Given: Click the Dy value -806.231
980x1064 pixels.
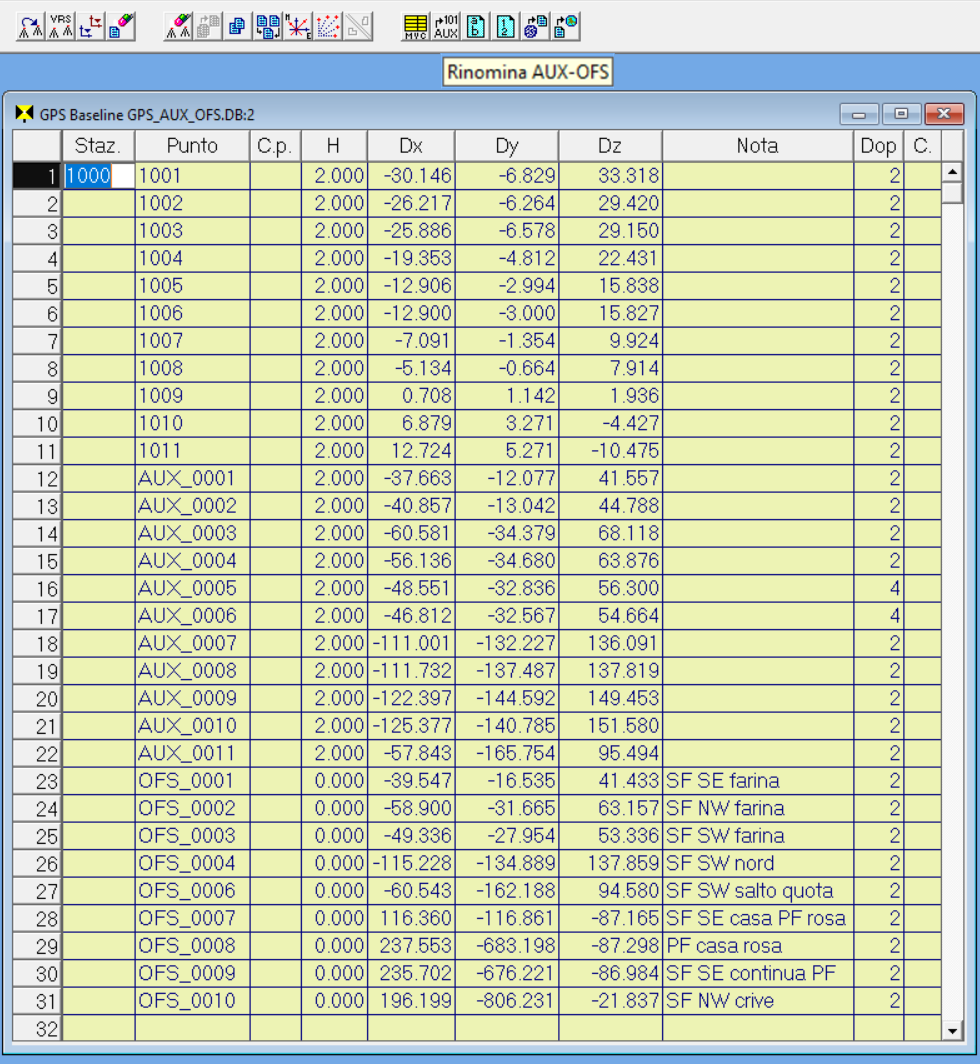Looking at the screenshot, I should [x=507, y=1001].
